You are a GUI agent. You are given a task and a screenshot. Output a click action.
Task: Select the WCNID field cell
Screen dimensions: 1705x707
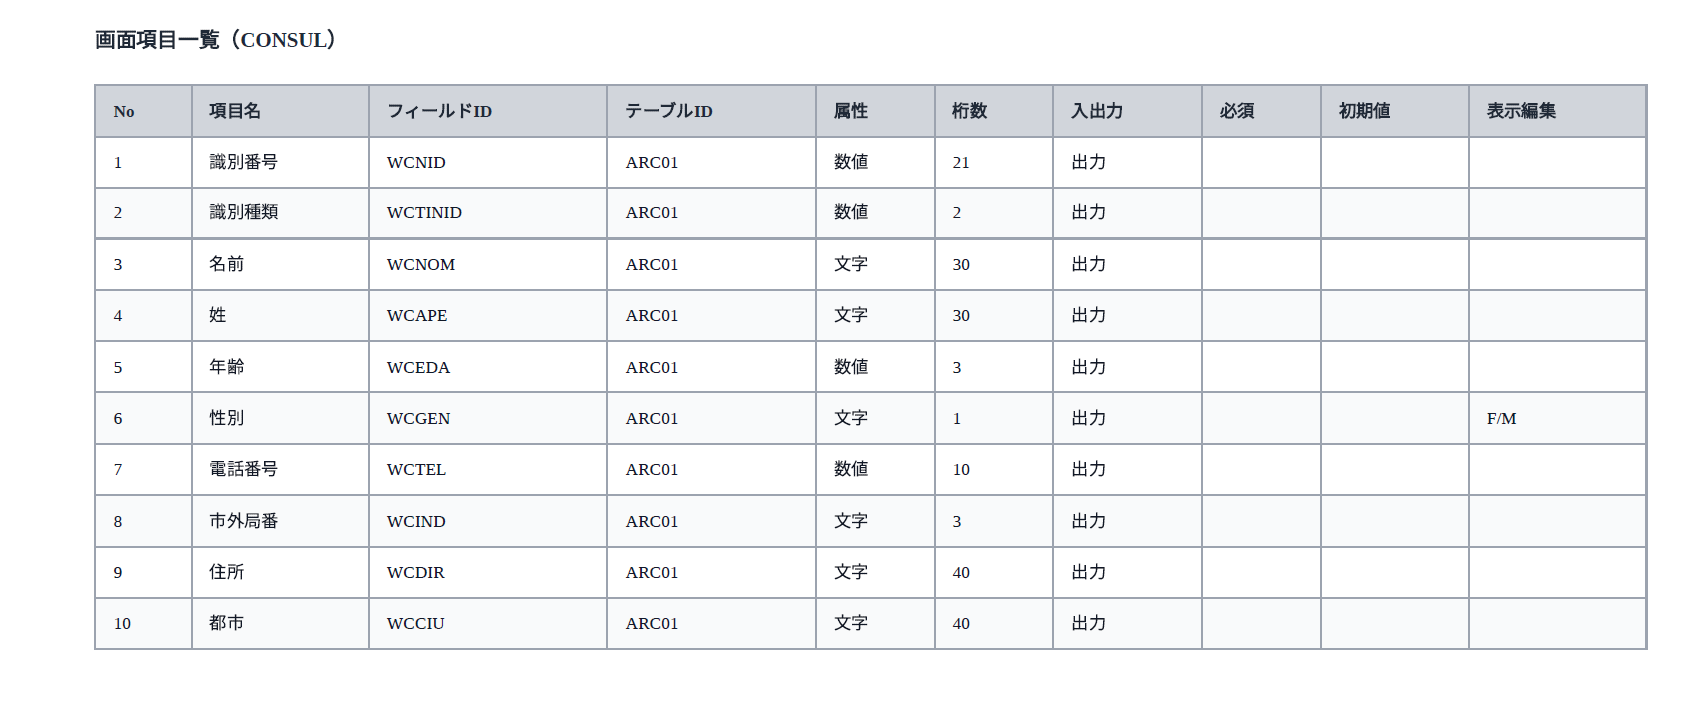click(x=488, y=162)
